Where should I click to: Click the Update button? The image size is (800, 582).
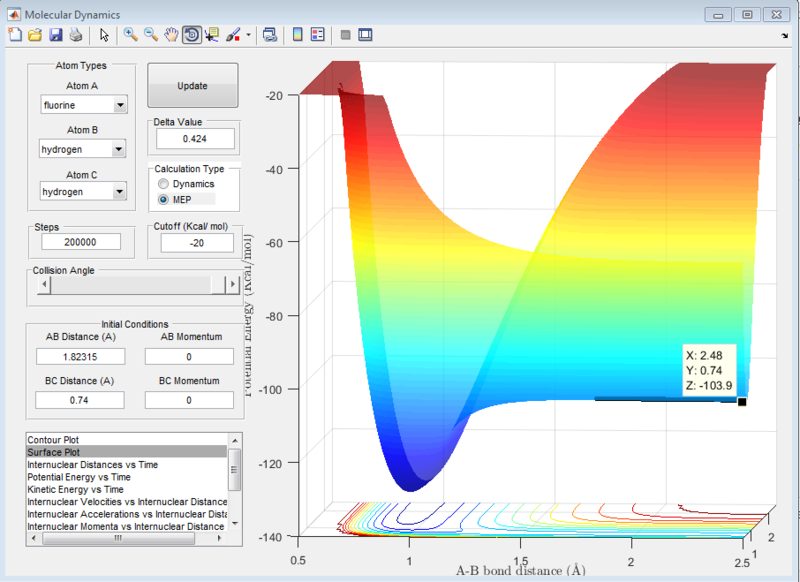click(193, 86)
